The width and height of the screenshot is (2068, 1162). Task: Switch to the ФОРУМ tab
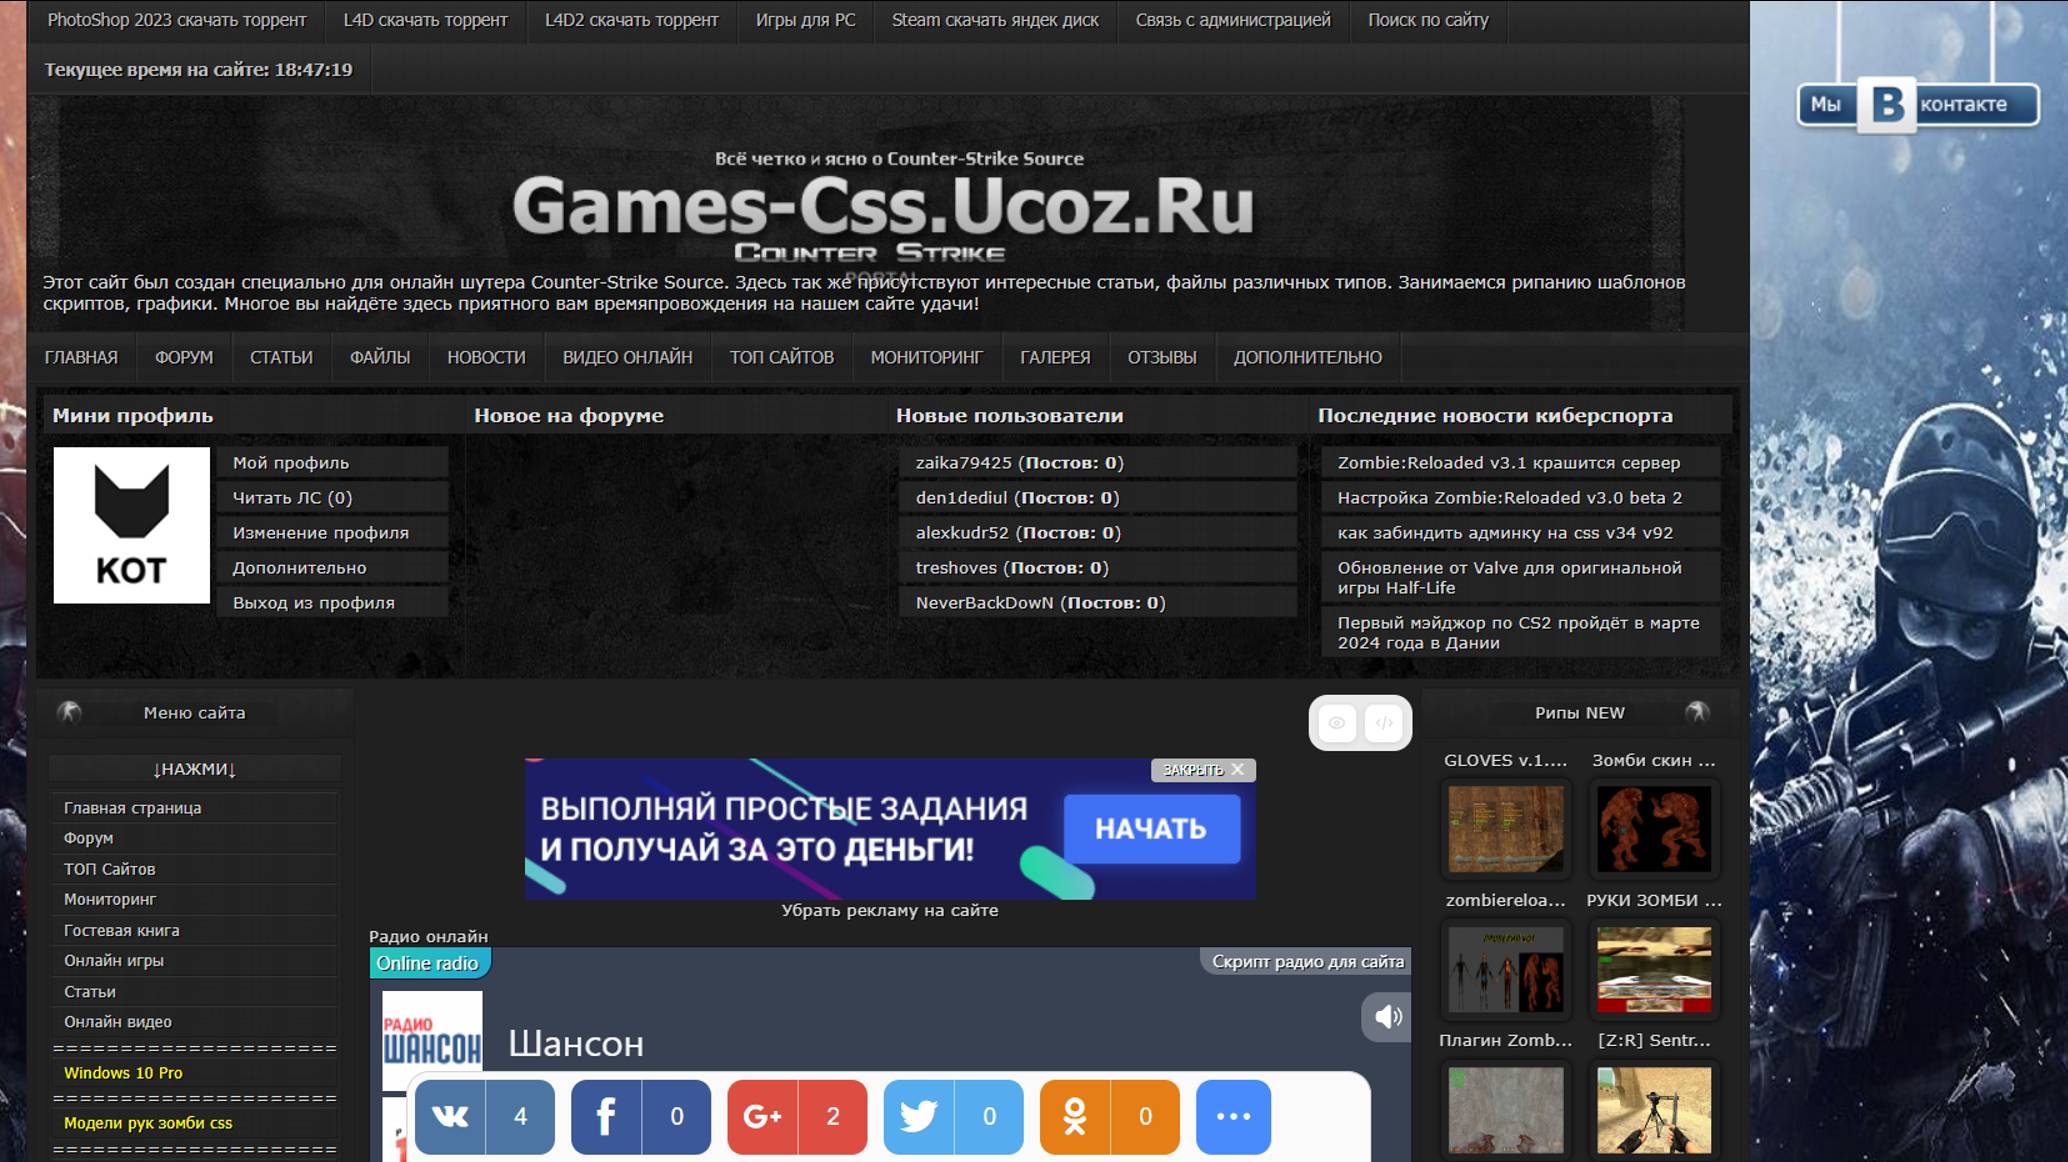tap(183, 357)
